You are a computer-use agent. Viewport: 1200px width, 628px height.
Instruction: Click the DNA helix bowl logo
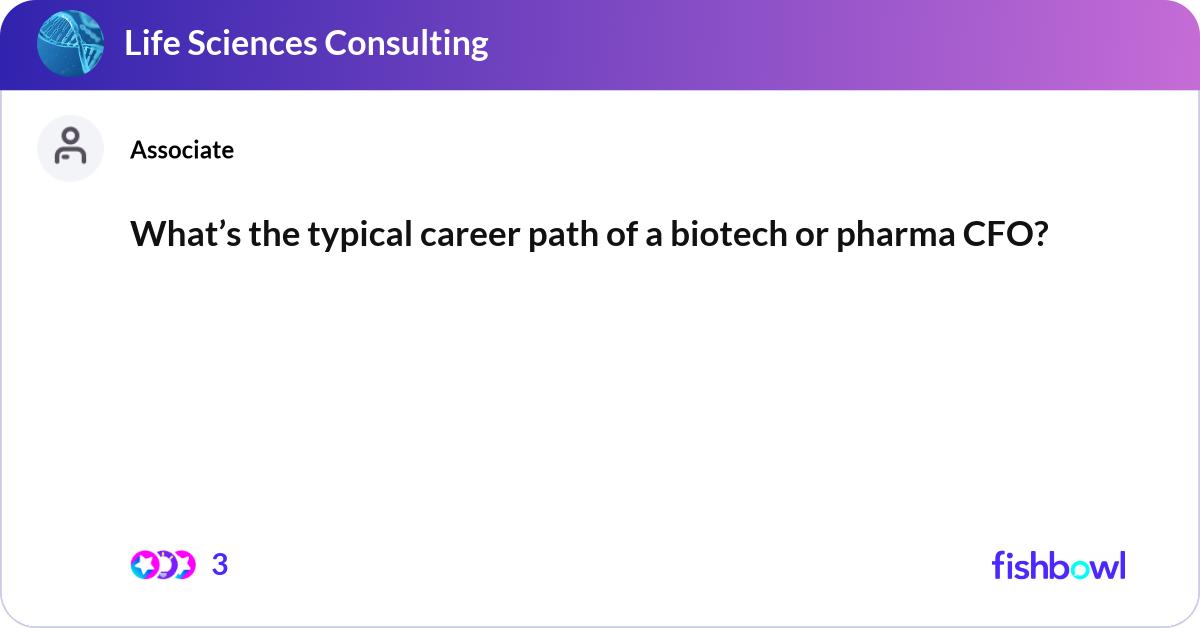coord(71,44)
